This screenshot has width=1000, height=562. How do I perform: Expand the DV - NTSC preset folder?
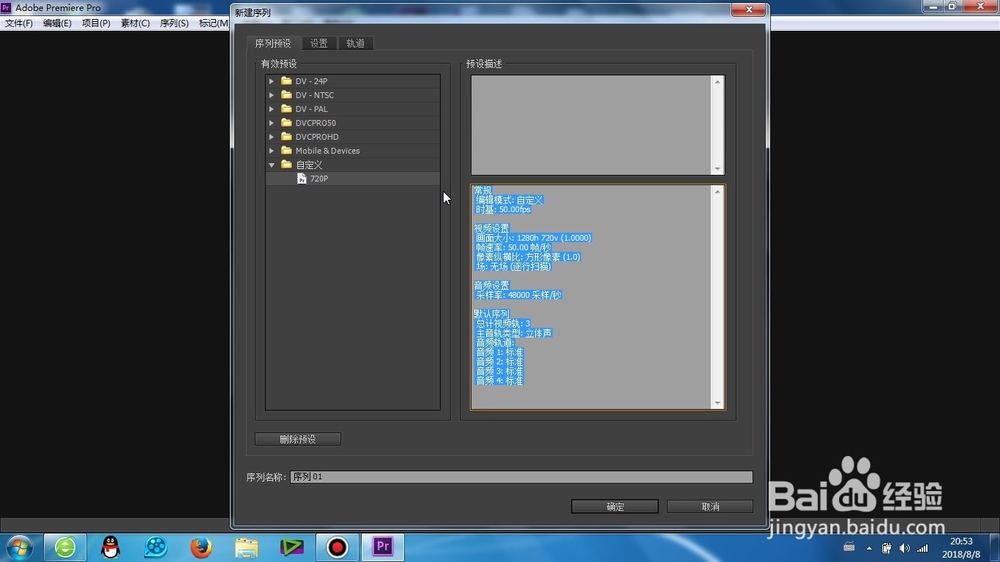click(x=272, y=95)
